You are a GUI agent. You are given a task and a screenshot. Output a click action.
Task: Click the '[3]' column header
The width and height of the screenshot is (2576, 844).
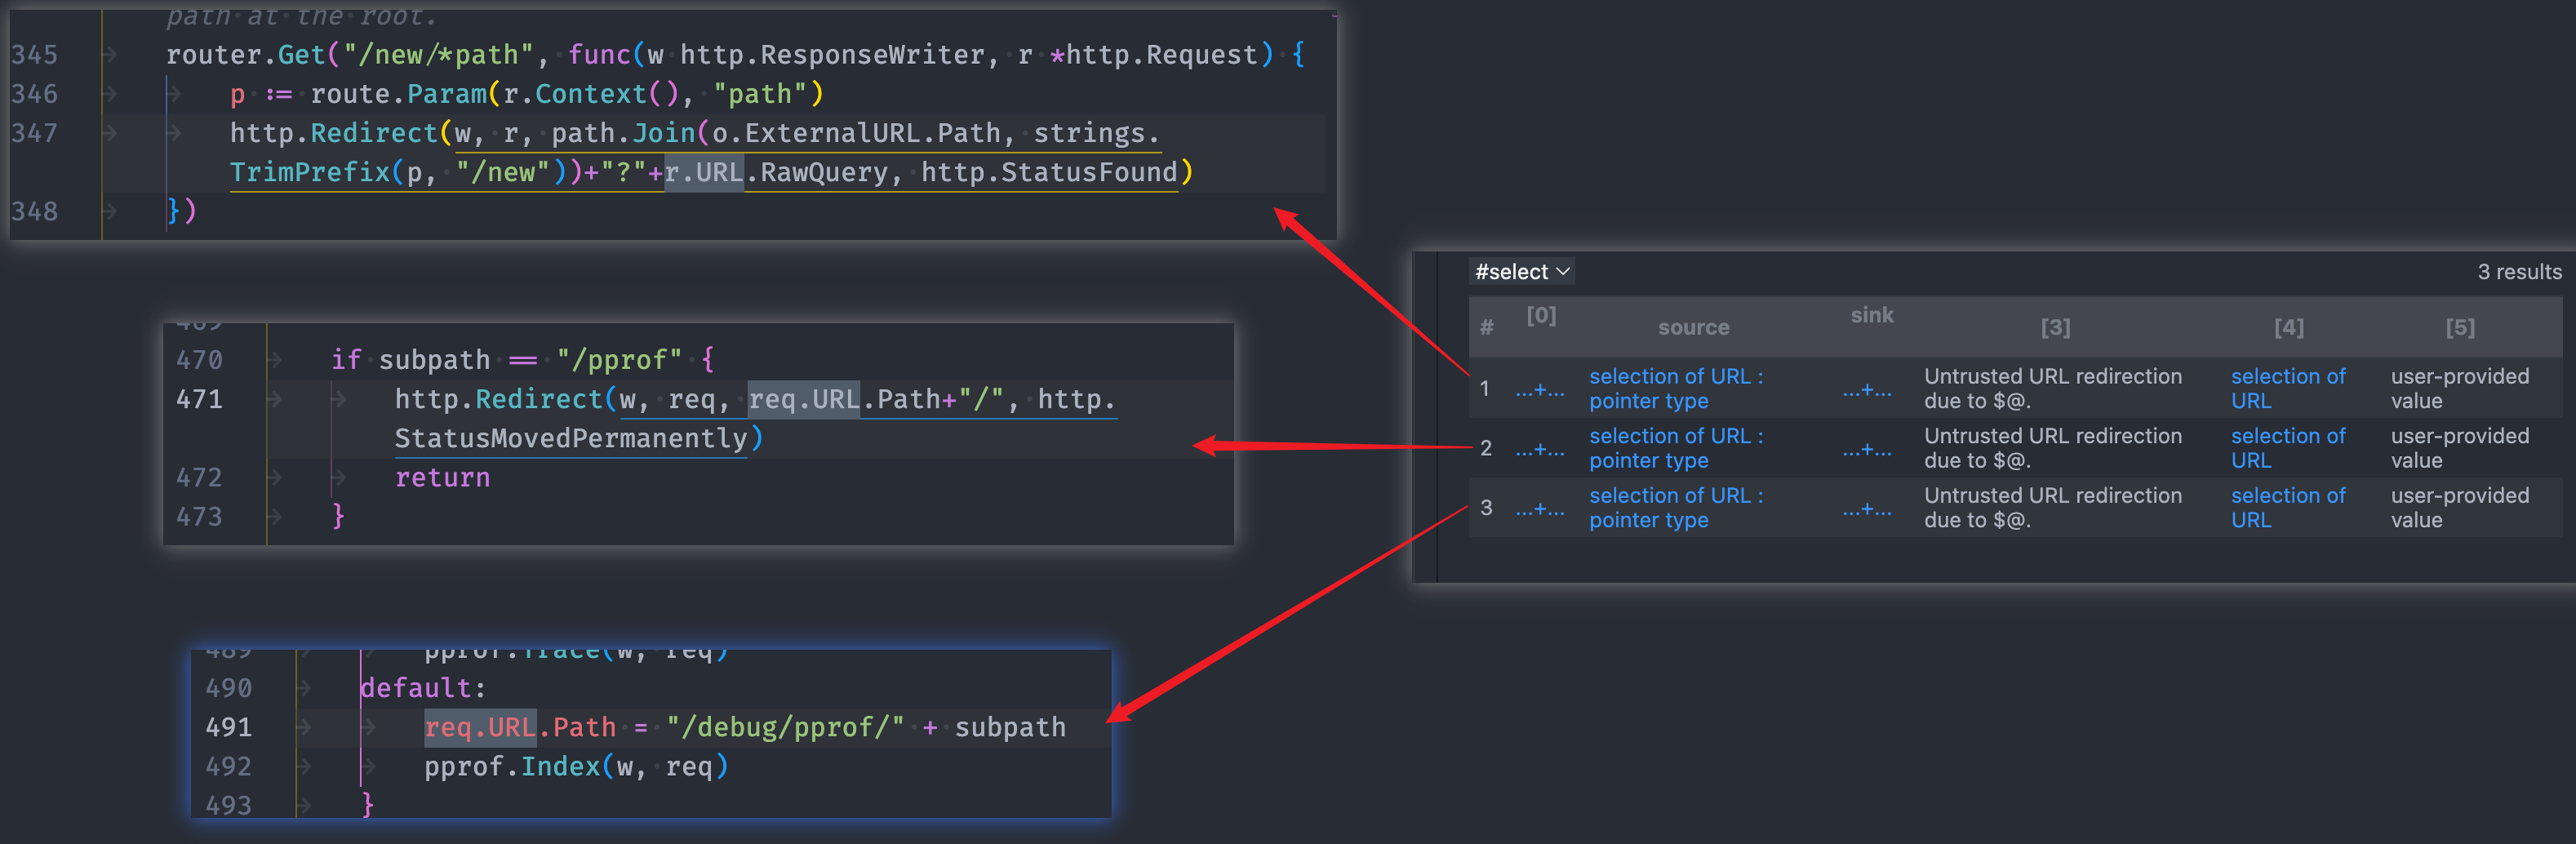pos(2055,327)
